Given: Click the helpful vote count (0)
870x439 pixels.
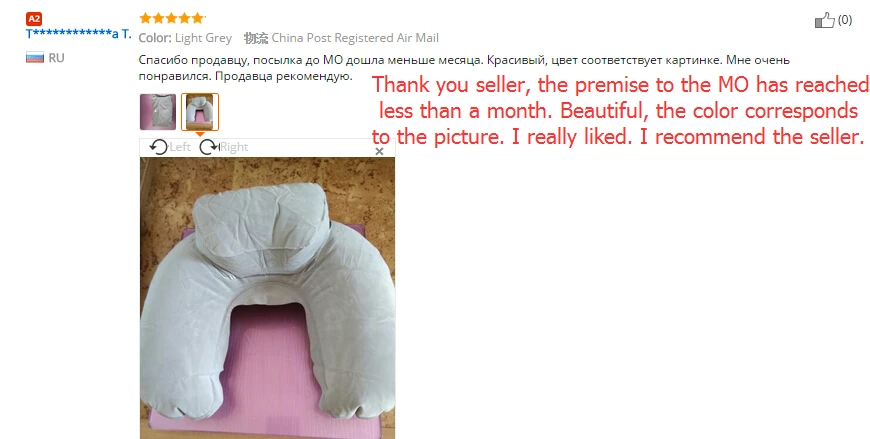Looking at the screenshot, I should click(844, 20).
